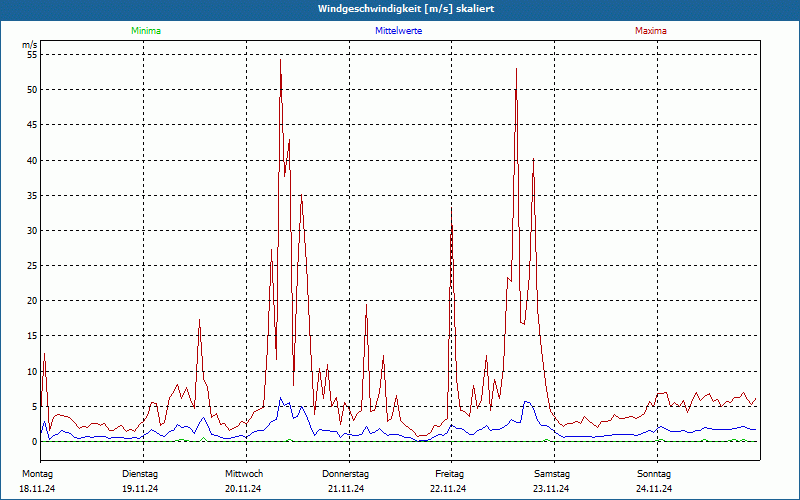
Task: Click the 45 y-axis value
Action: (x=33, y=125)
